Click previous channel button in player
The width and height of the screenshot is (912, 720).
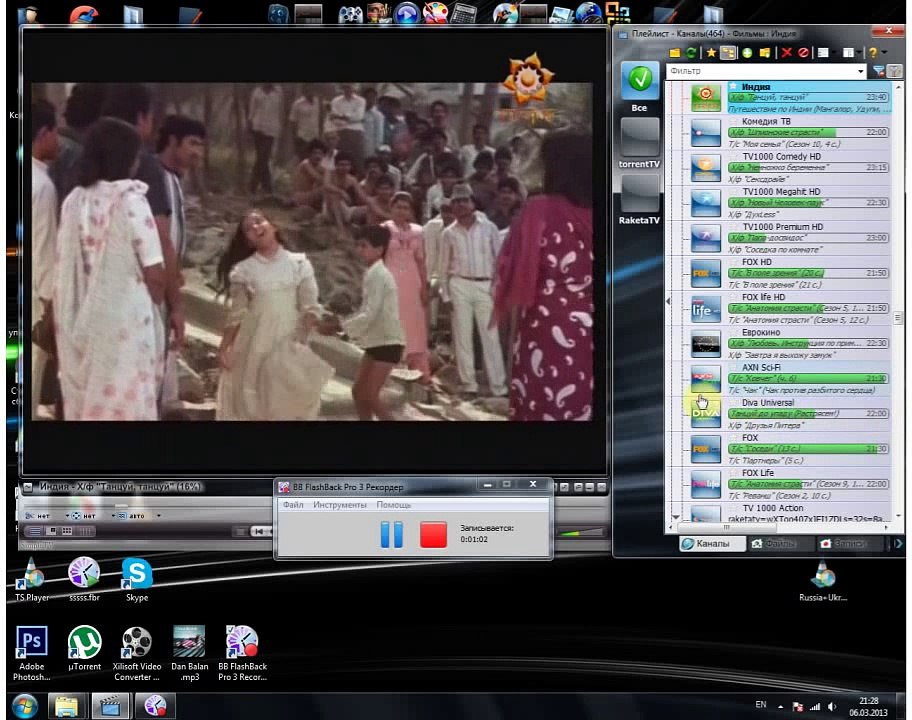(259, 531)
